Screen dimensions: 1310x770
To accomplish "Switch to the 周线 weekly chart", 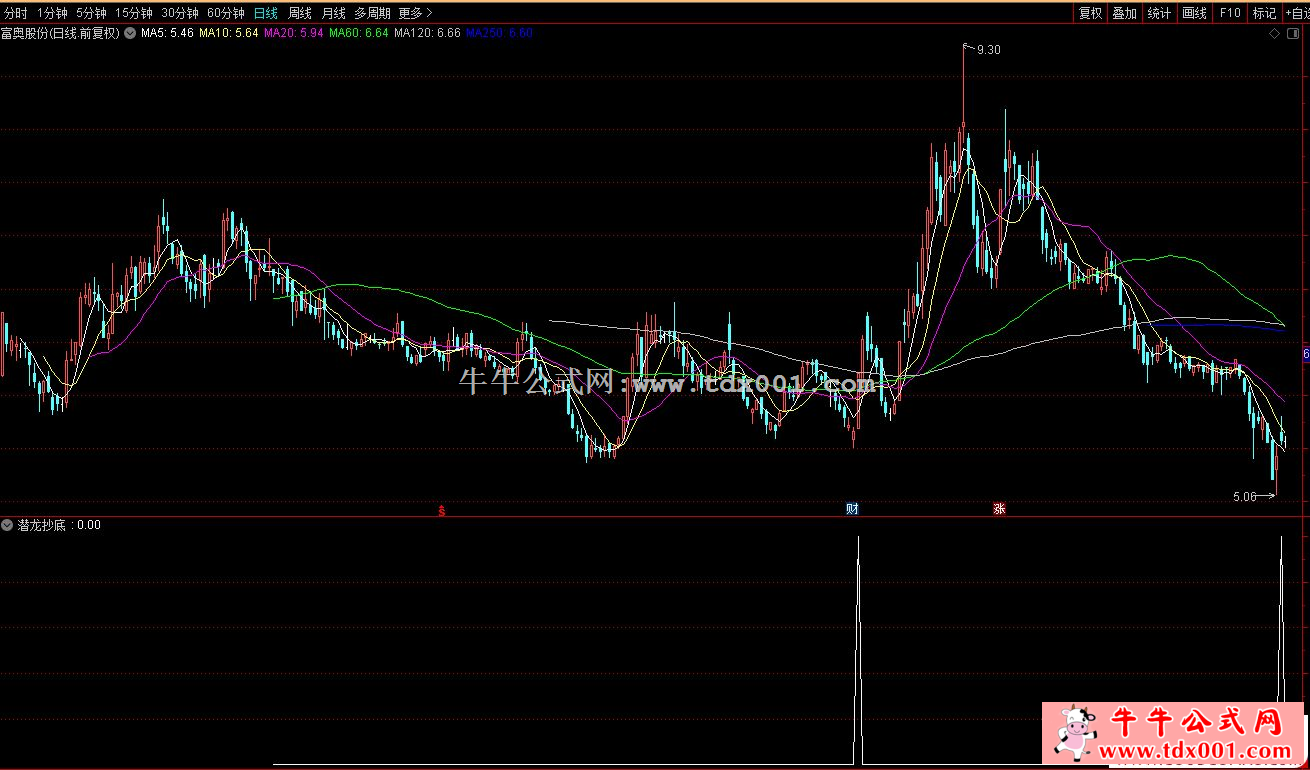I will pyautogui.click(x=300, y=13).
